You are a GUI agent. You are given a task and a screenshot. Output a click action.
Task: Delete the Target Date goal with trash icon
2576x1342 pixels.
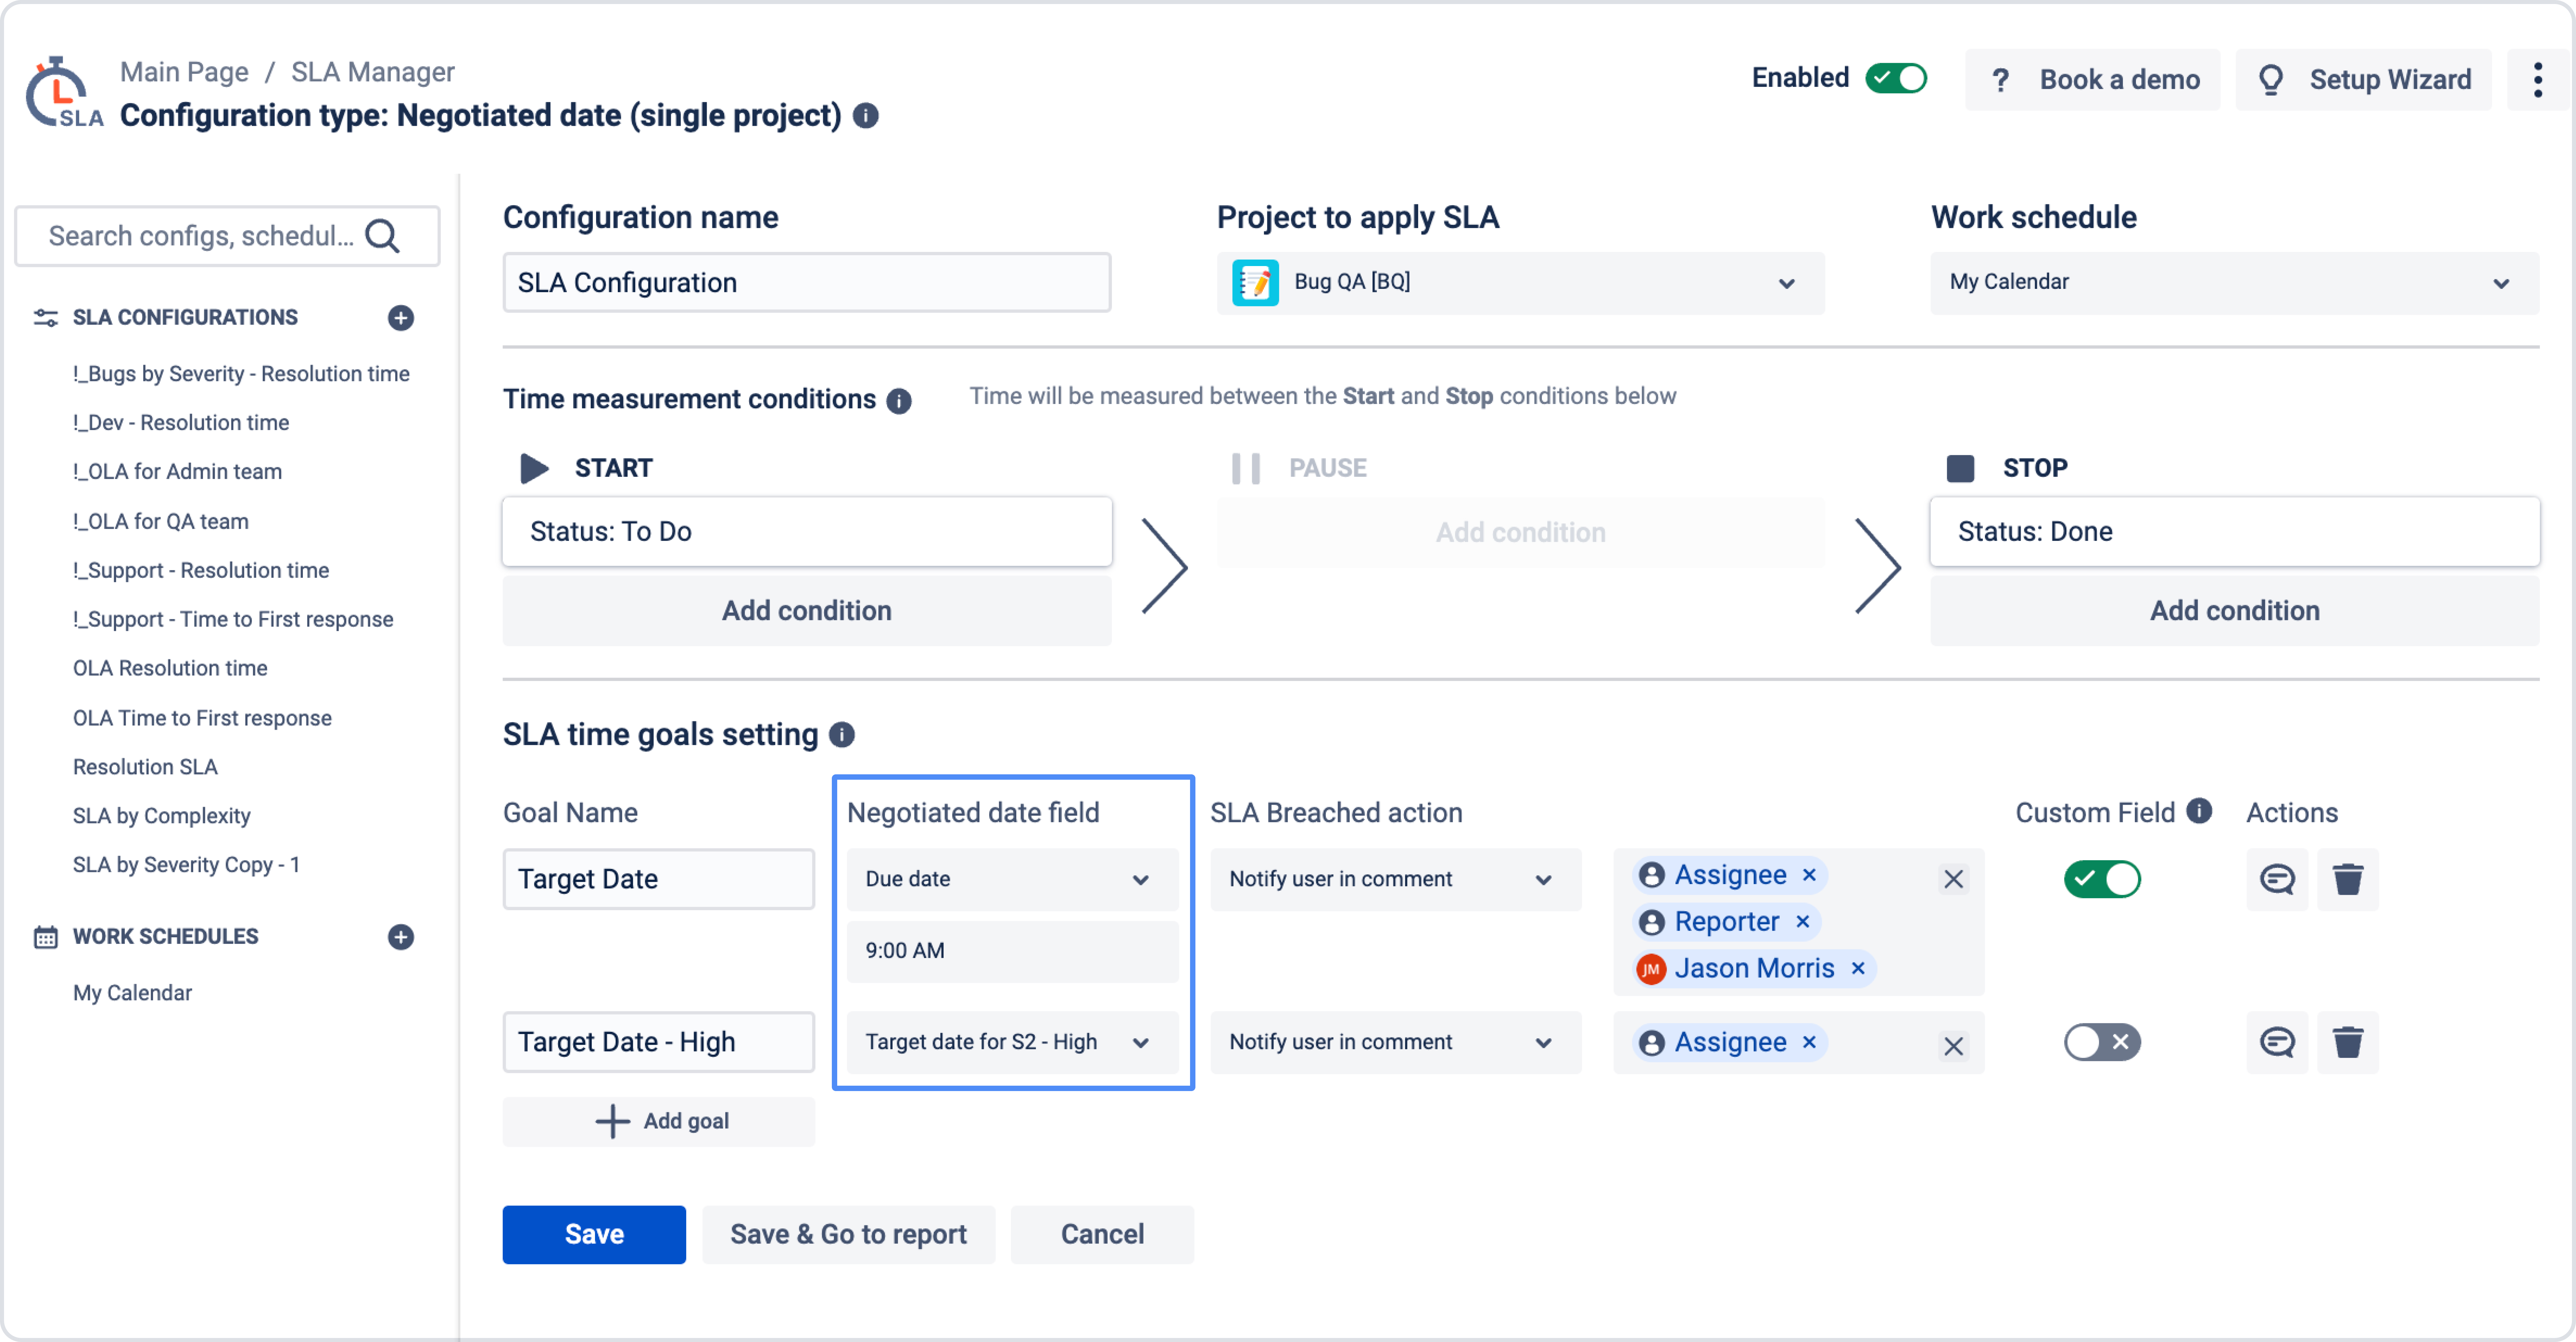(2347, 879)
